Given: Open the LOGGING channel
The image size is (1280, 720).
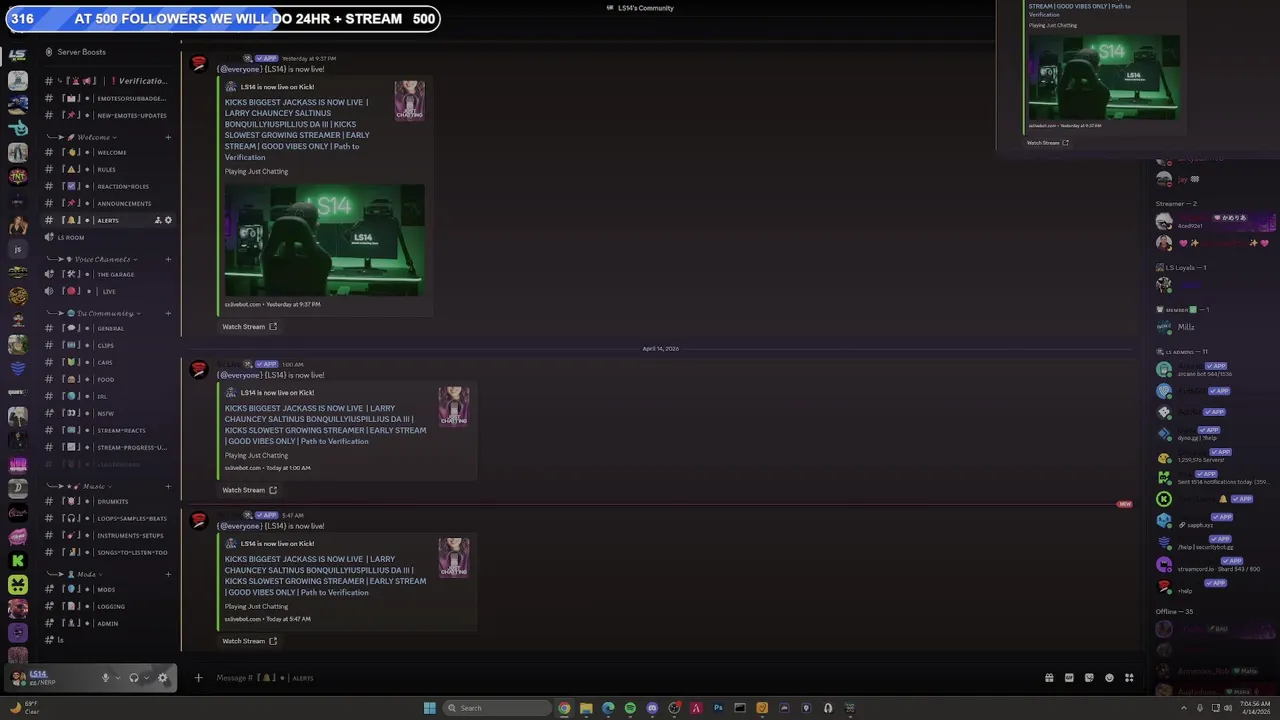Looking at the screenshot, I should coord(108,606).
